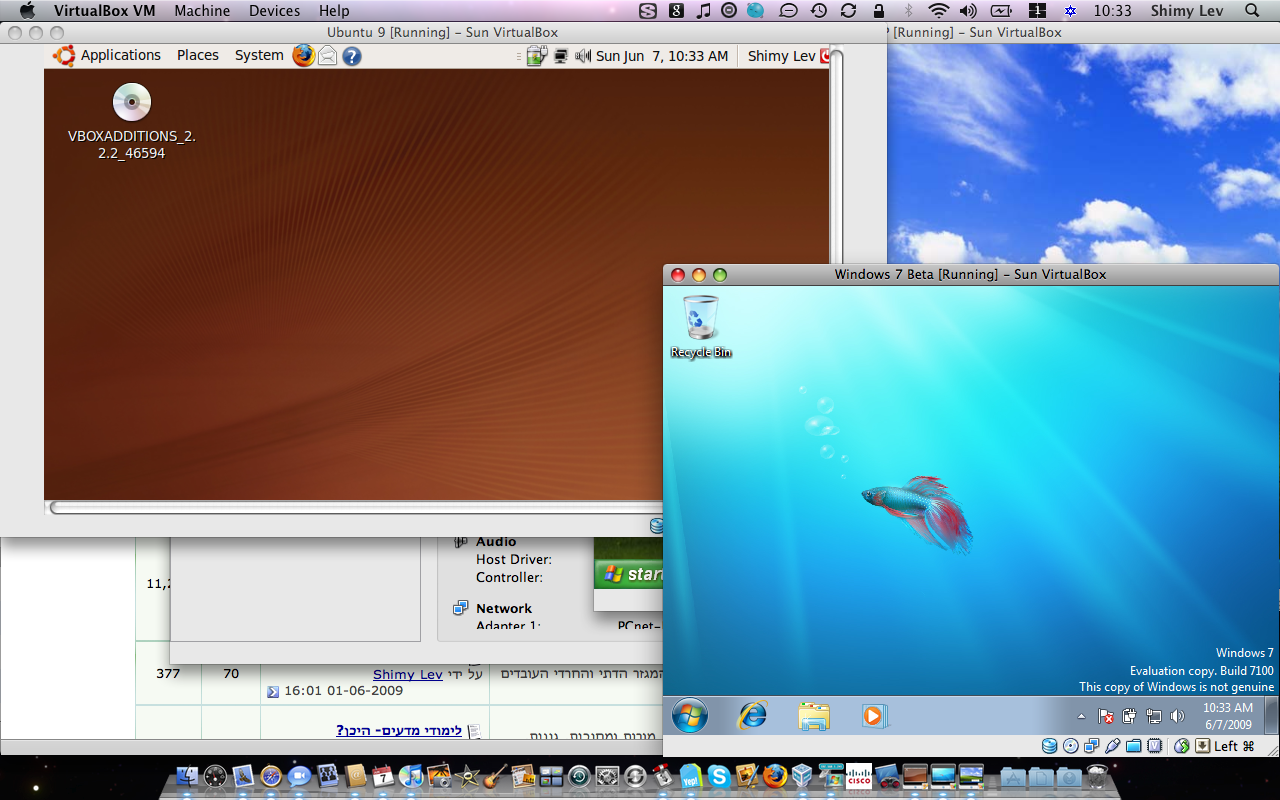Image resolution: width=1280 pixels, height=800 pixels.
Task: Click the Show desktop strip beside the Windows clock
Action: [1271, 715]
